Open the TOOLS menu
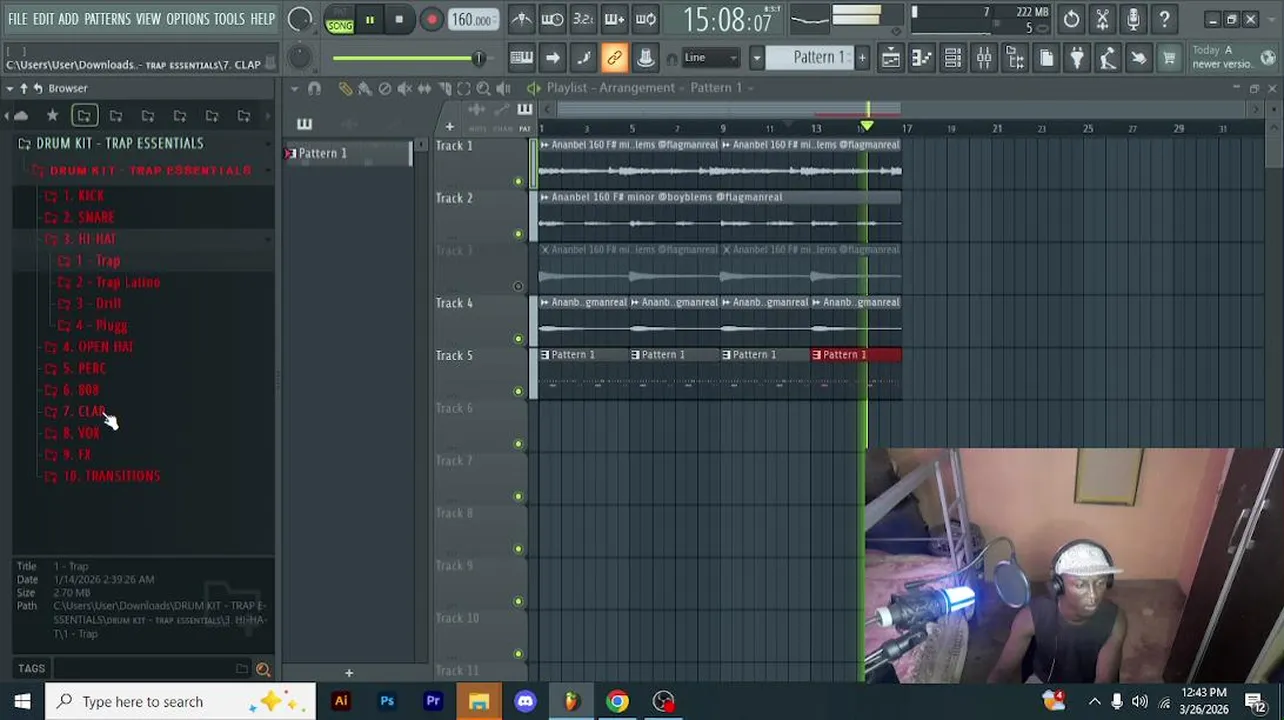1284x720 pixels. 229,19
